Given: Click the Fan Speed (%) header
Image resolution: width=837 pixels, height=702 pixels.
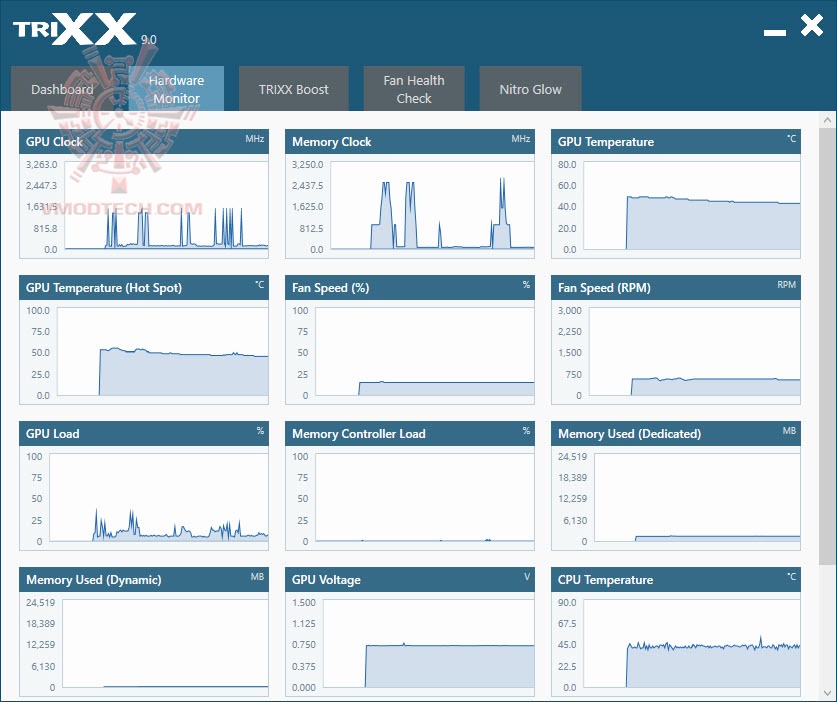Looking at the screenshot, I should (409, 287).
